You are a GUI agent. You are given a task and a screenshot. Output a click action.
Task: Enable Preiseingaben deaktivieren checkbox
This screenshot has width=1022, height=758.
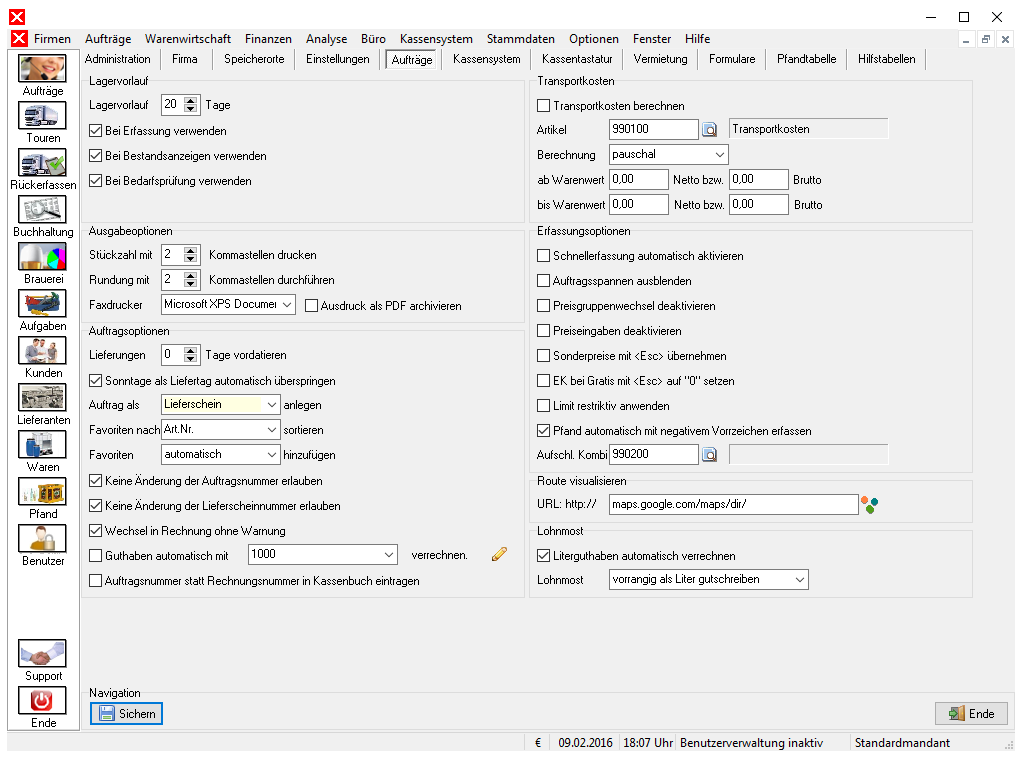click(x=544, y=331)
